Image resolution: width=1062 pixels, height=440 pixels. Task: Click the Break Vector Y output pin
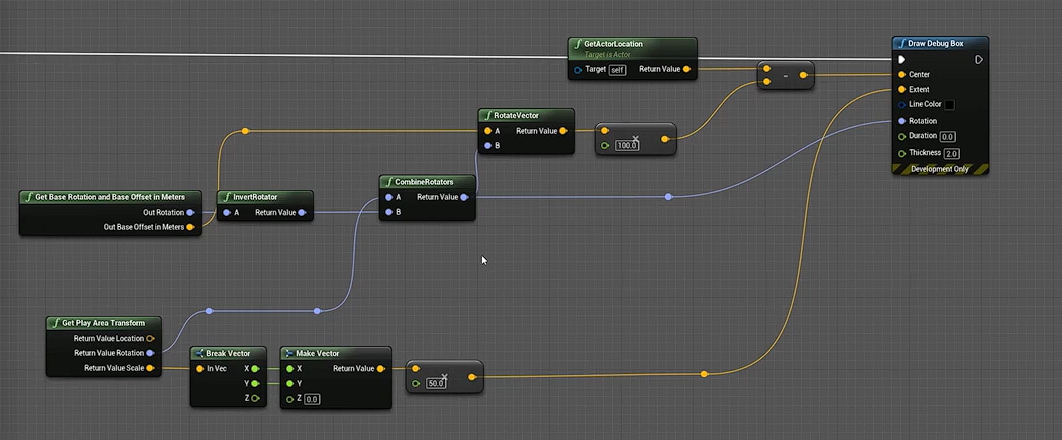tap(255, 384)
